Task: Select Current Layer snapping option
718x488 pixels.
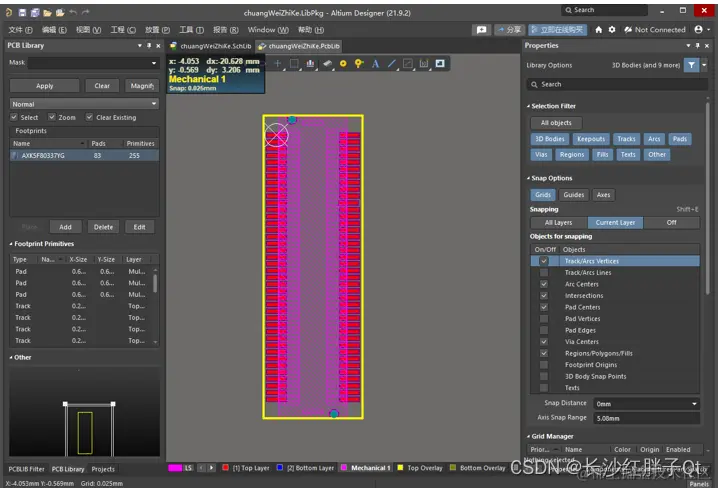Action: click(615, 222)
